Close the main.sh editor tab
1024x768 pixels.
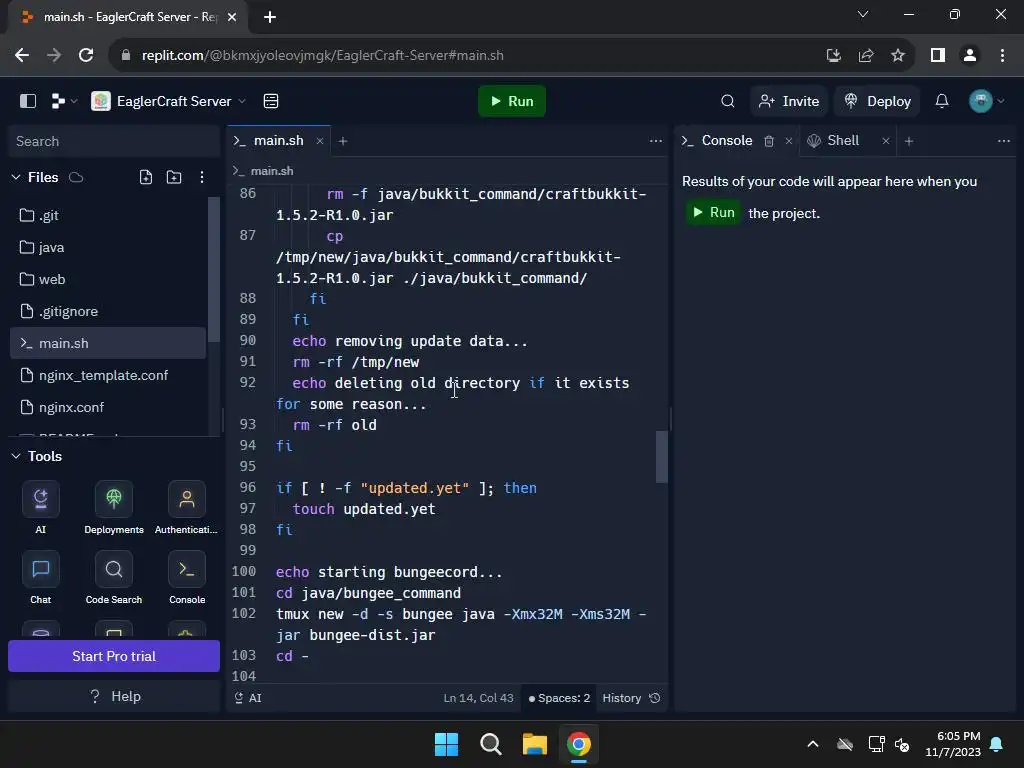click(x=319, y=141)
